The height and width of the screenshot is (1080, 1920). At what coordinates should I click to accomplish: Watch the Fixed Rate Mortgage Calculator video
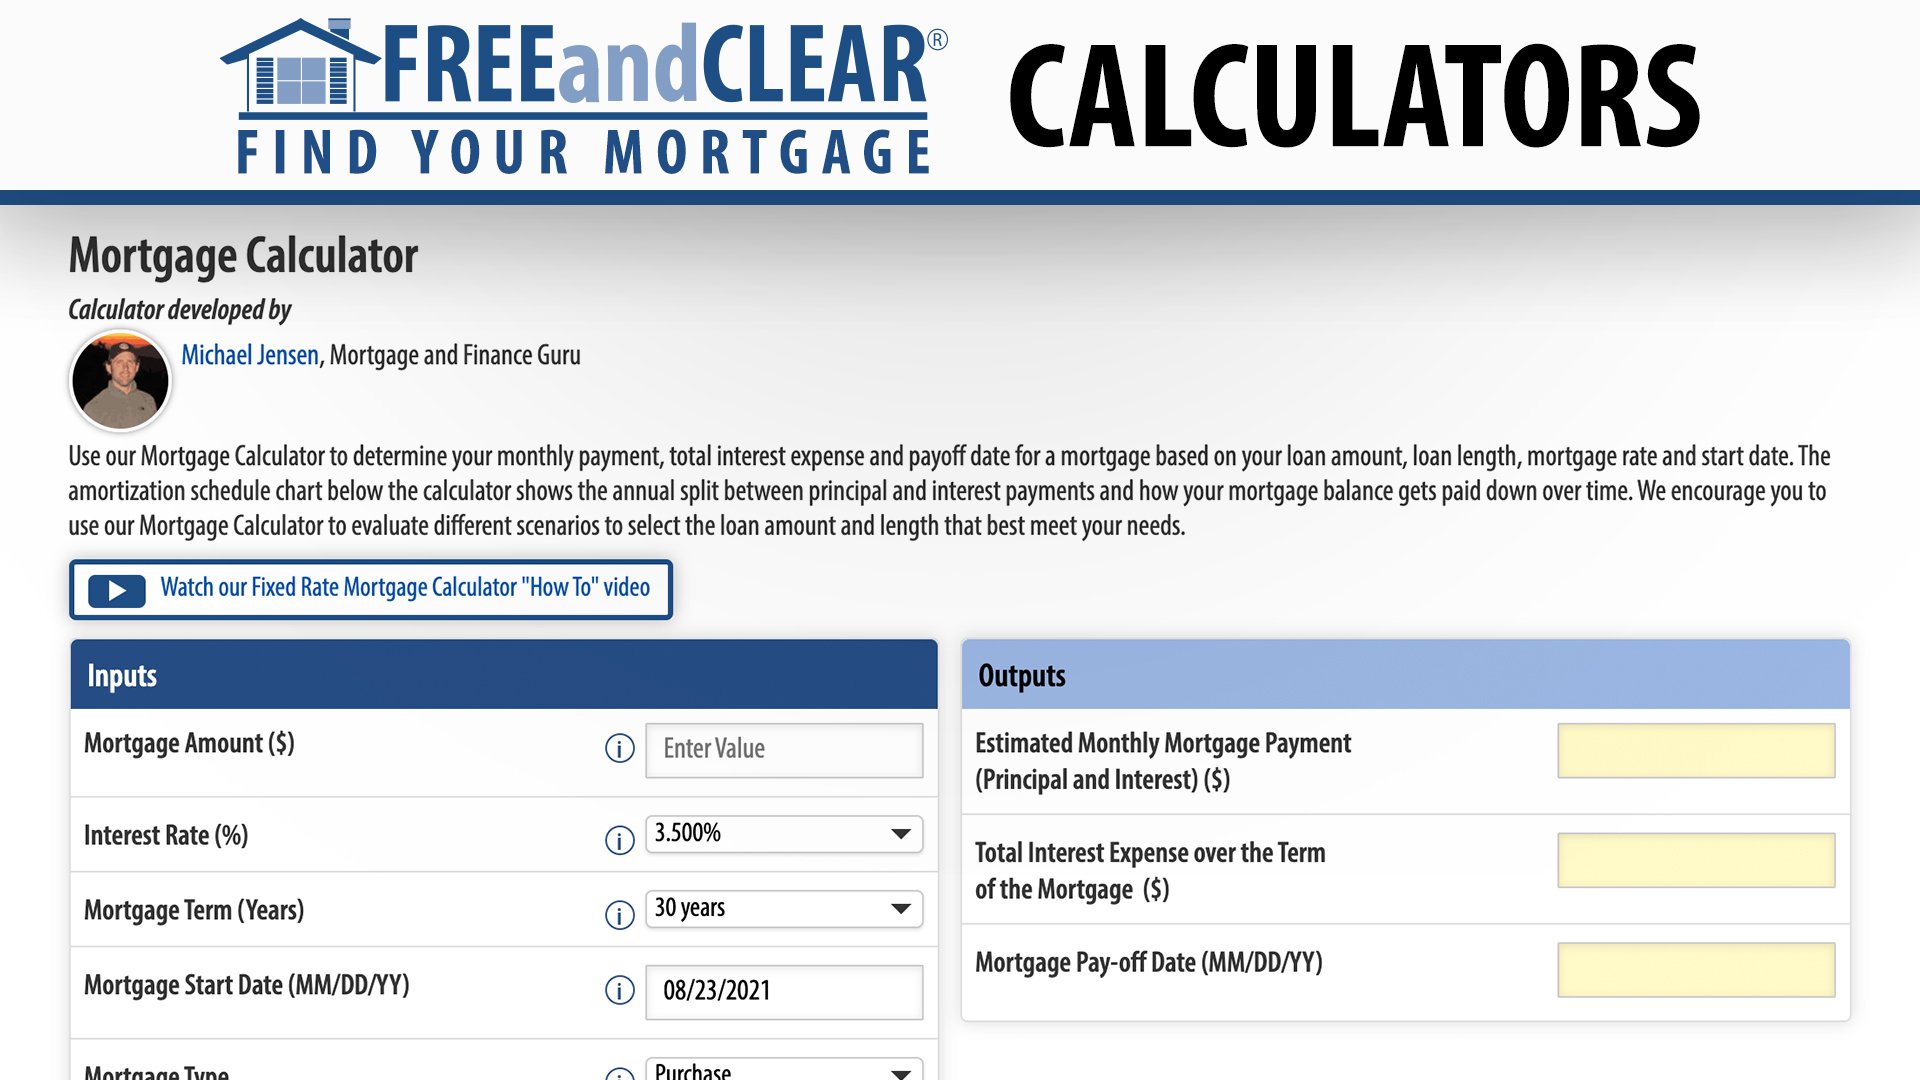[373, 588]
